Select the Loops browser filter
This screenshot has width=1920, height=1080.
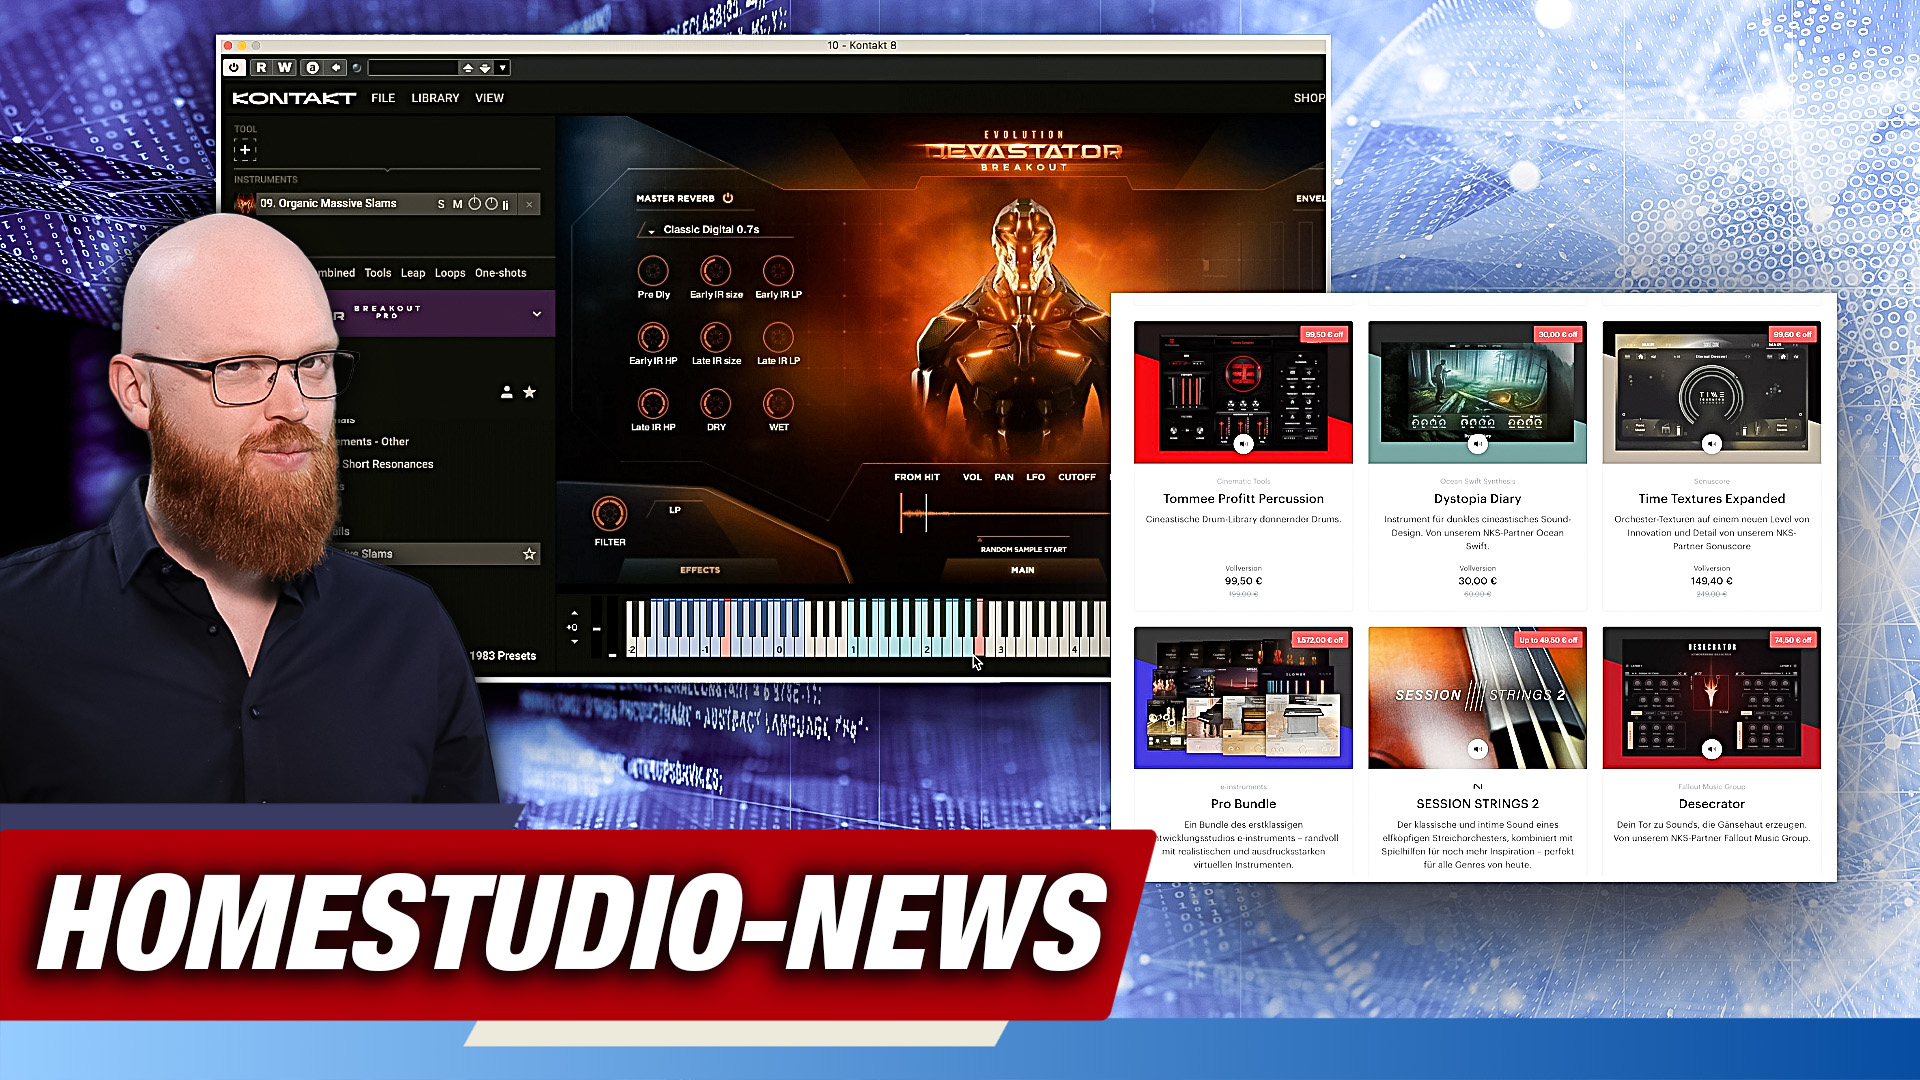click(450, 273)
